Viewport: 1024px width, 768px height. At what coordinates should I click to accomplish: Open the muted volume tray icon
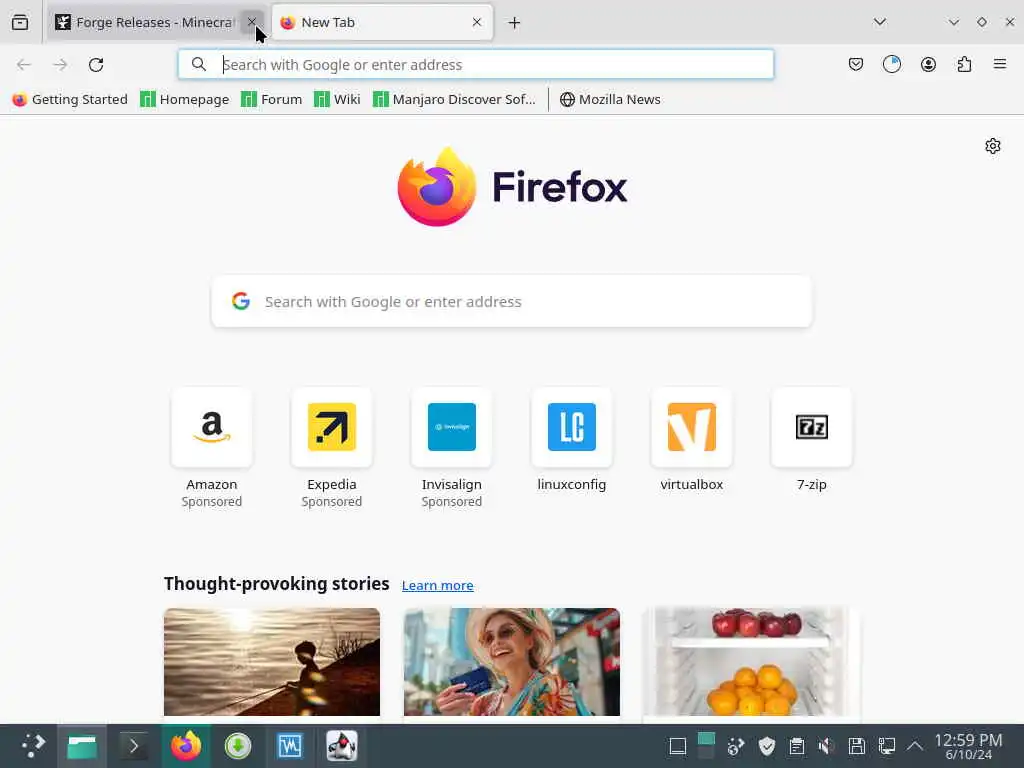click(x=826, y=746)
